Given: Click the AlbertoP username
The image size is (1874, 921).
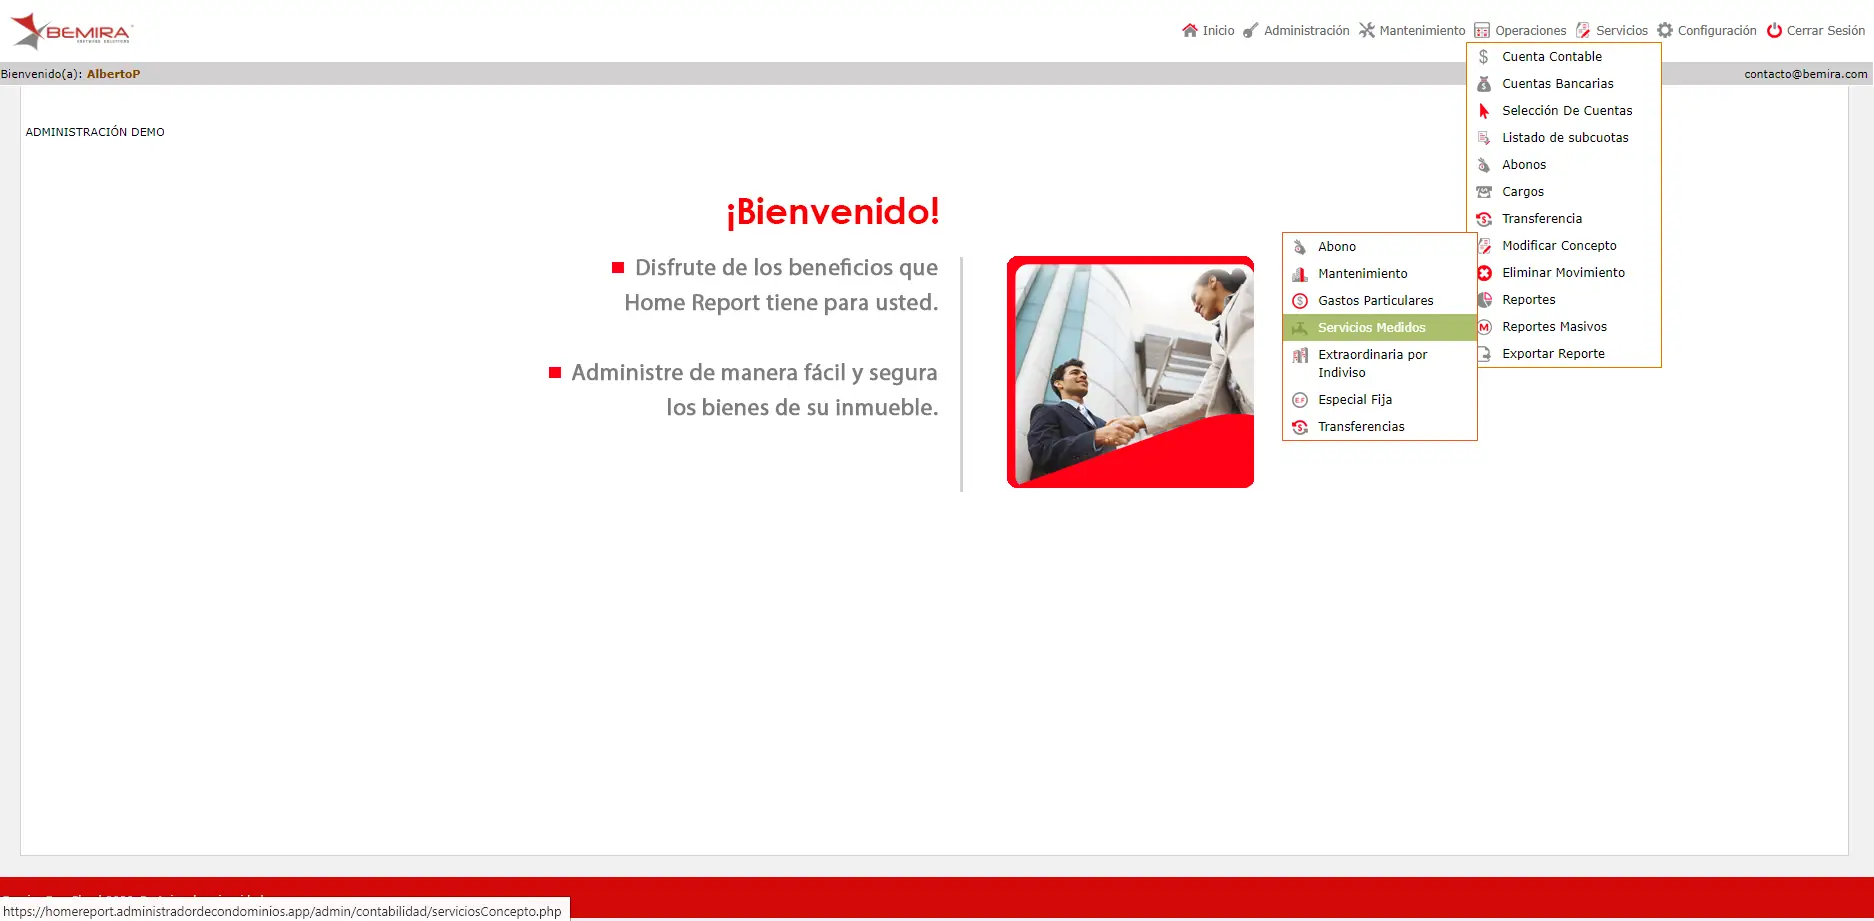Looking at the screenshot, I should click(113, 74).
